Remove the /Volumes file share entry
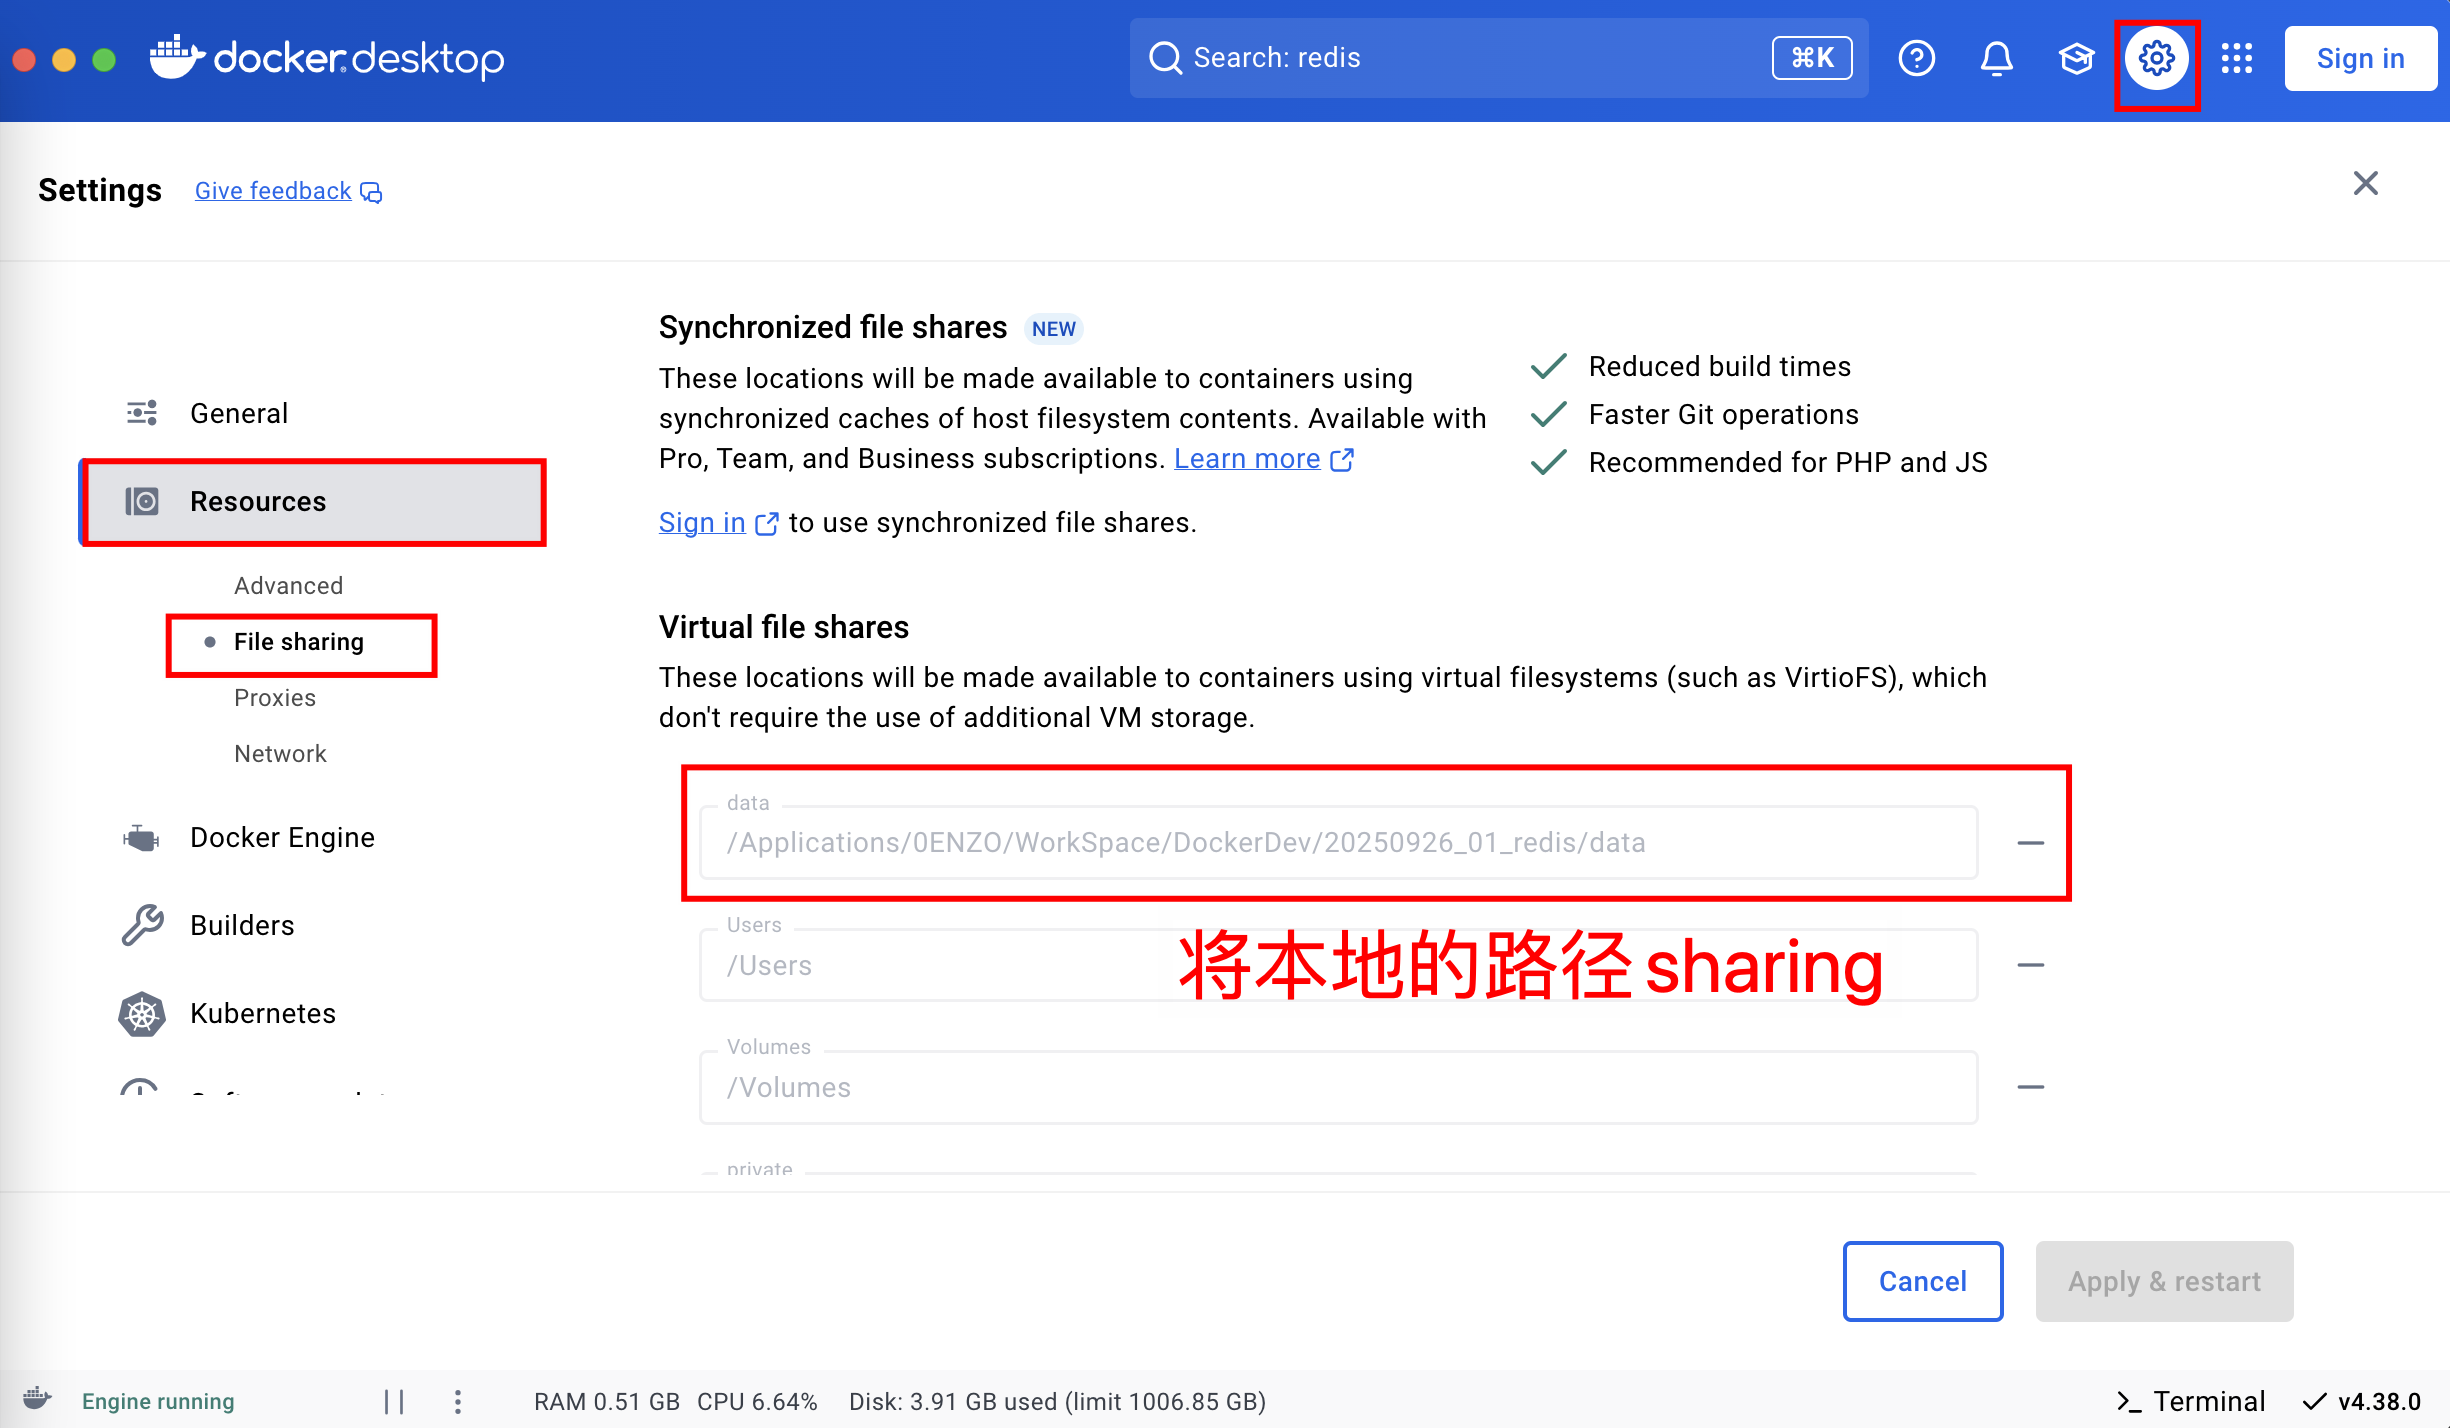The image size is (2450, 1428). tap(2030, 1087)
